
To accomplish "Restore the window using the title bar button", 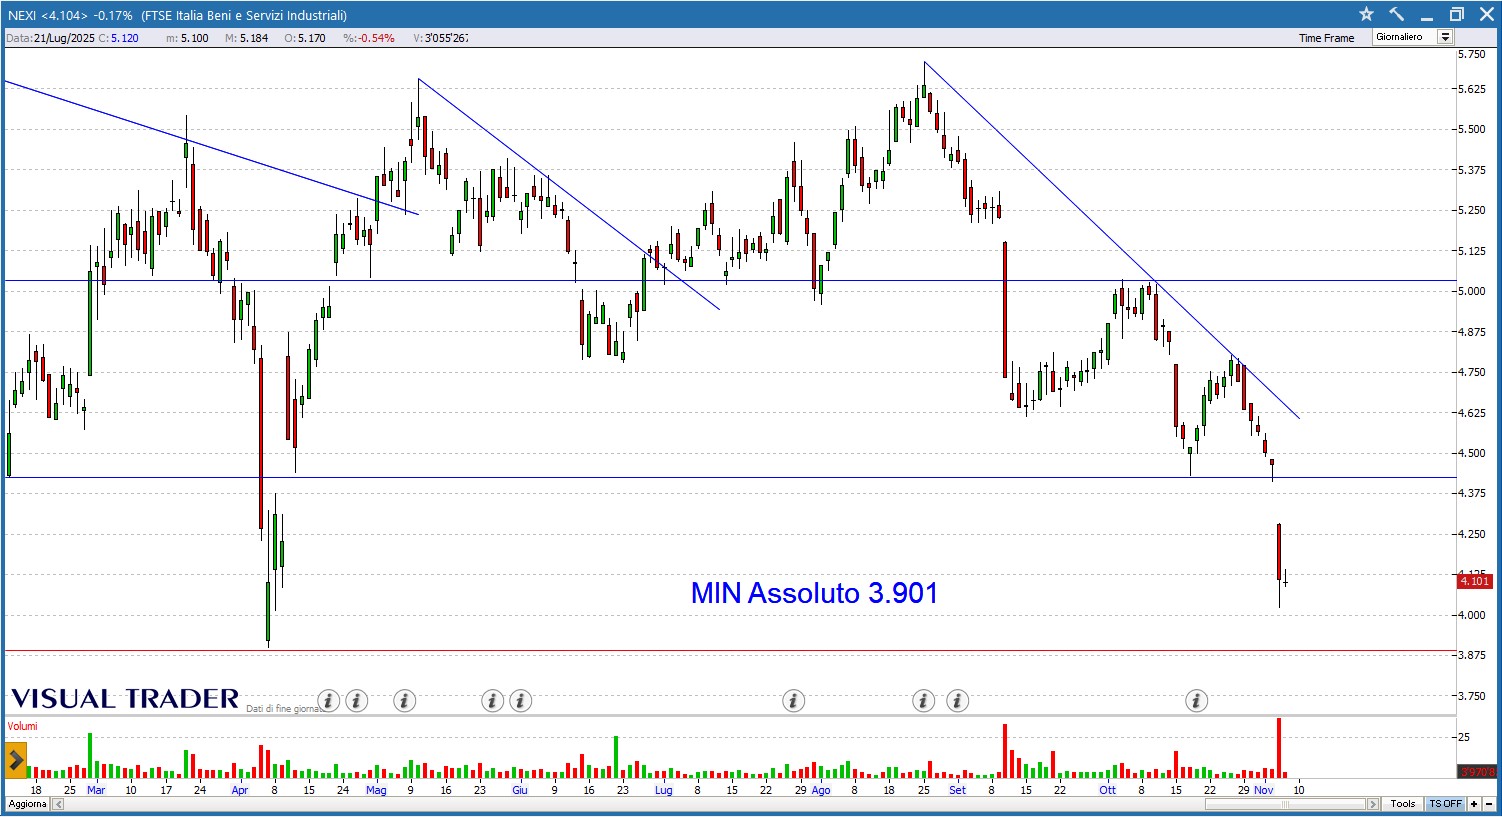I will point(1457,14).
